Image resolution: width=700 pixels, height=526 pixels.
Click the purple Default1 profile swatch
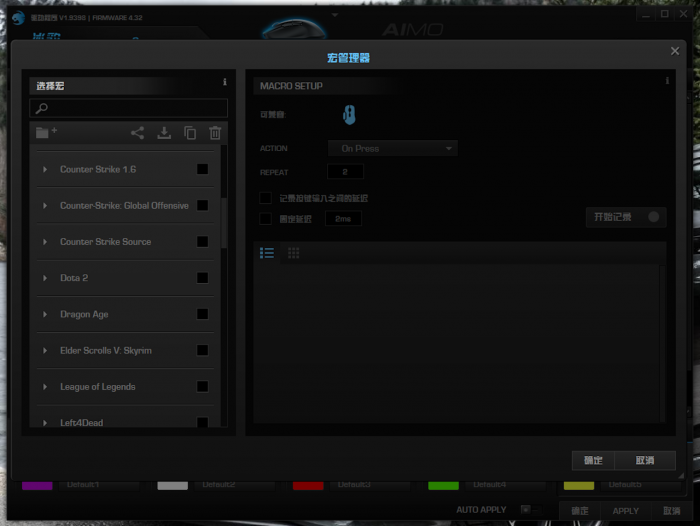point(37,486)
